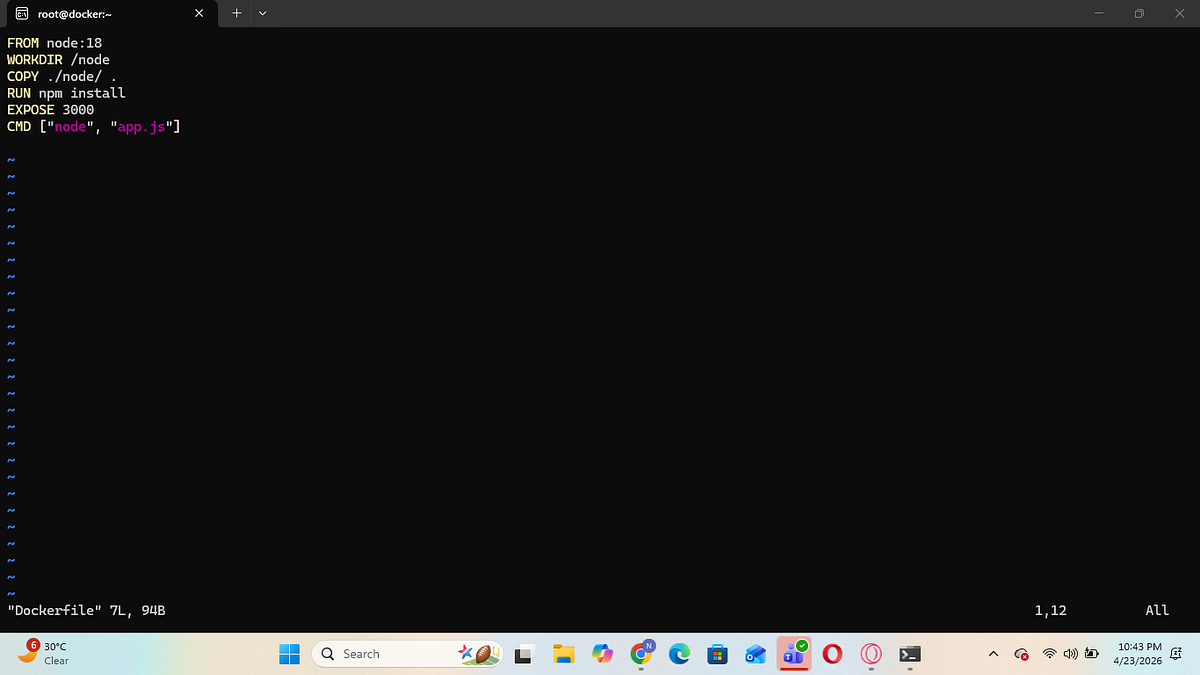
Task: Click the taskbar Search box
Action: click(x=408, y=654)
